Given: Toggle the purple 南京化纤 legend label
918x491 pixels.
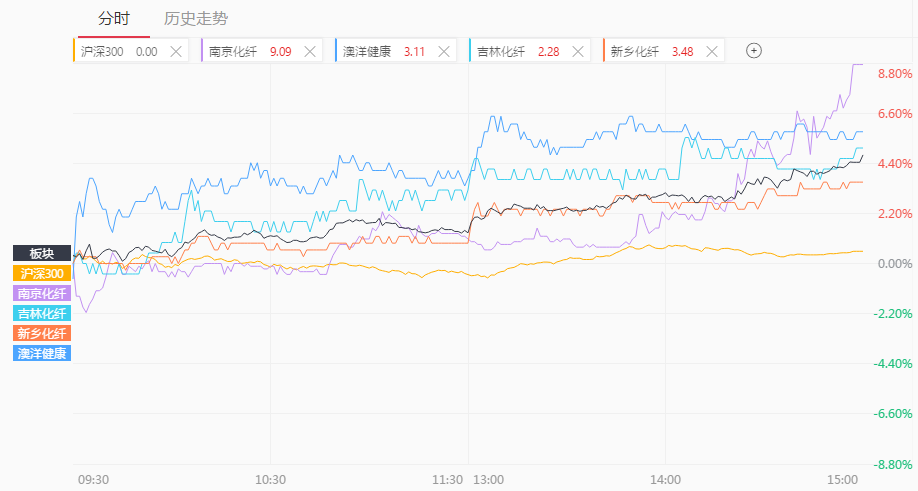Looking at the screenshot, I should coord(42,293).
